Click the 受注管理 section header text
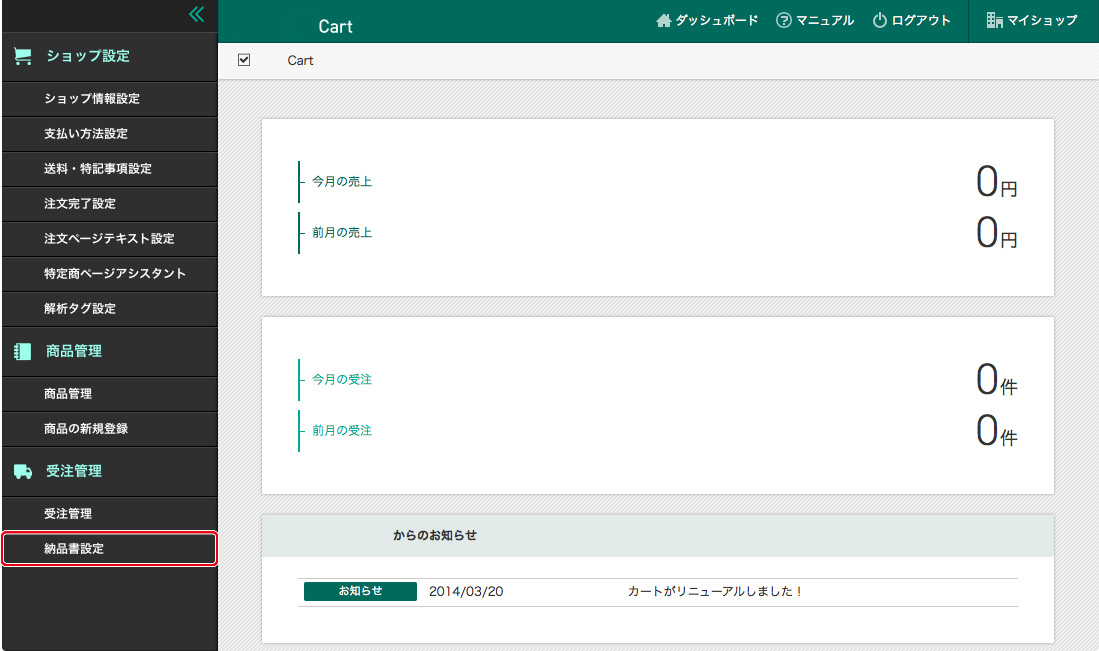This screenshot has height=651, width=1099. click(x=74, y=471)
